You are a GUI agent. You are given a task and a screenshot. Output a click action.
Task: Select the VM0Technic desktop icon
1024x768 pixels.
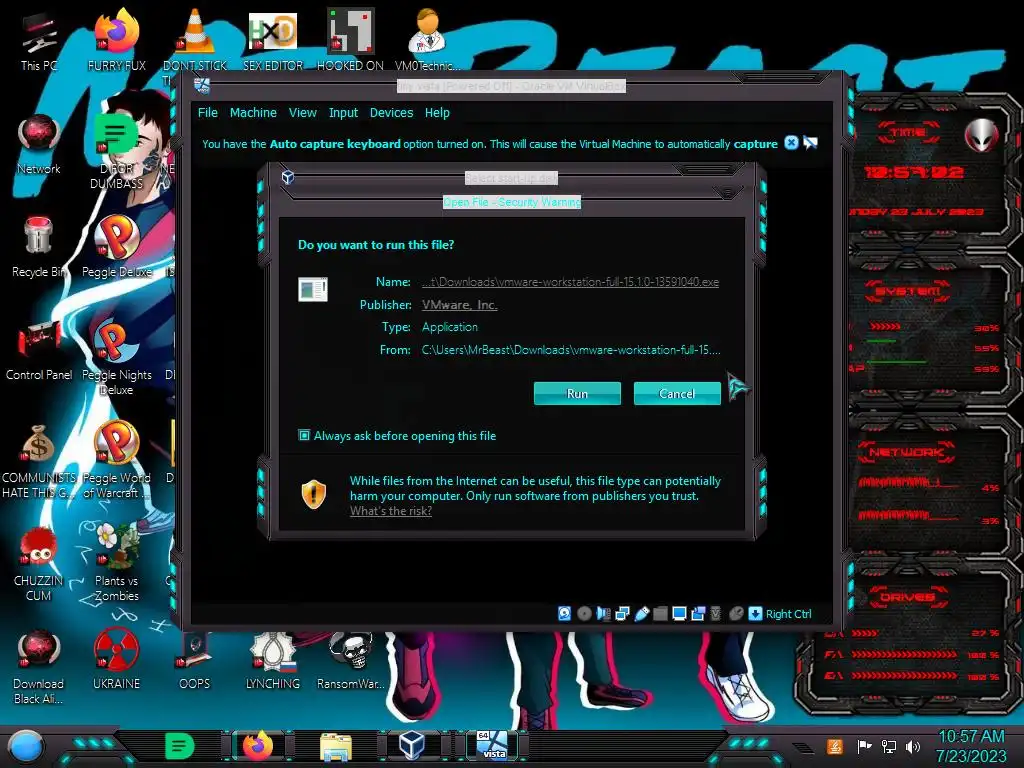point(428,40)
